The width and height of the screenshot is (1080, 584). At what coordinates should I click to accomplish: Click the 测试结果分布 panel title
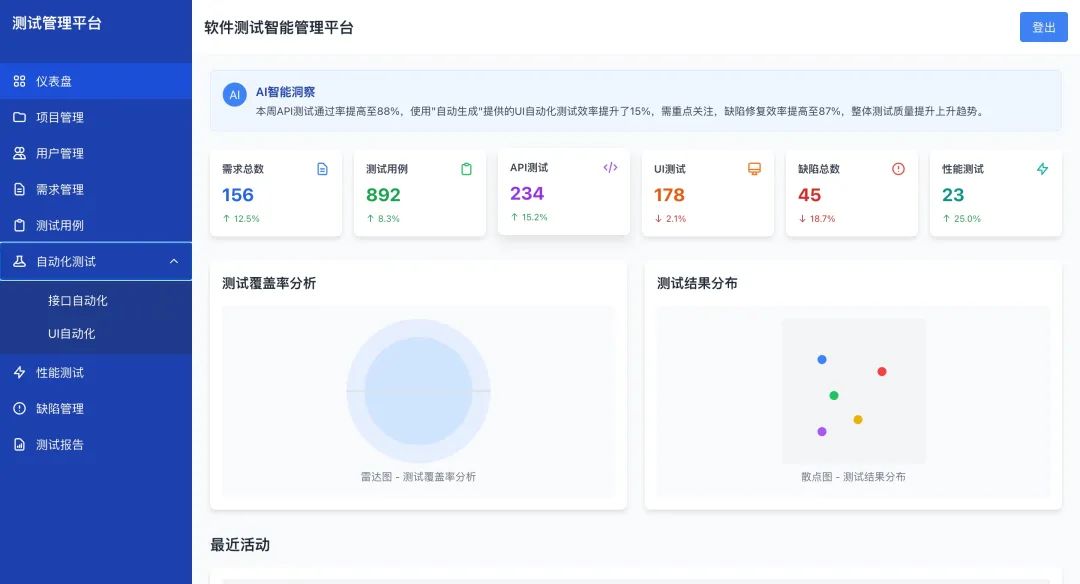click(x=697, y=283)
